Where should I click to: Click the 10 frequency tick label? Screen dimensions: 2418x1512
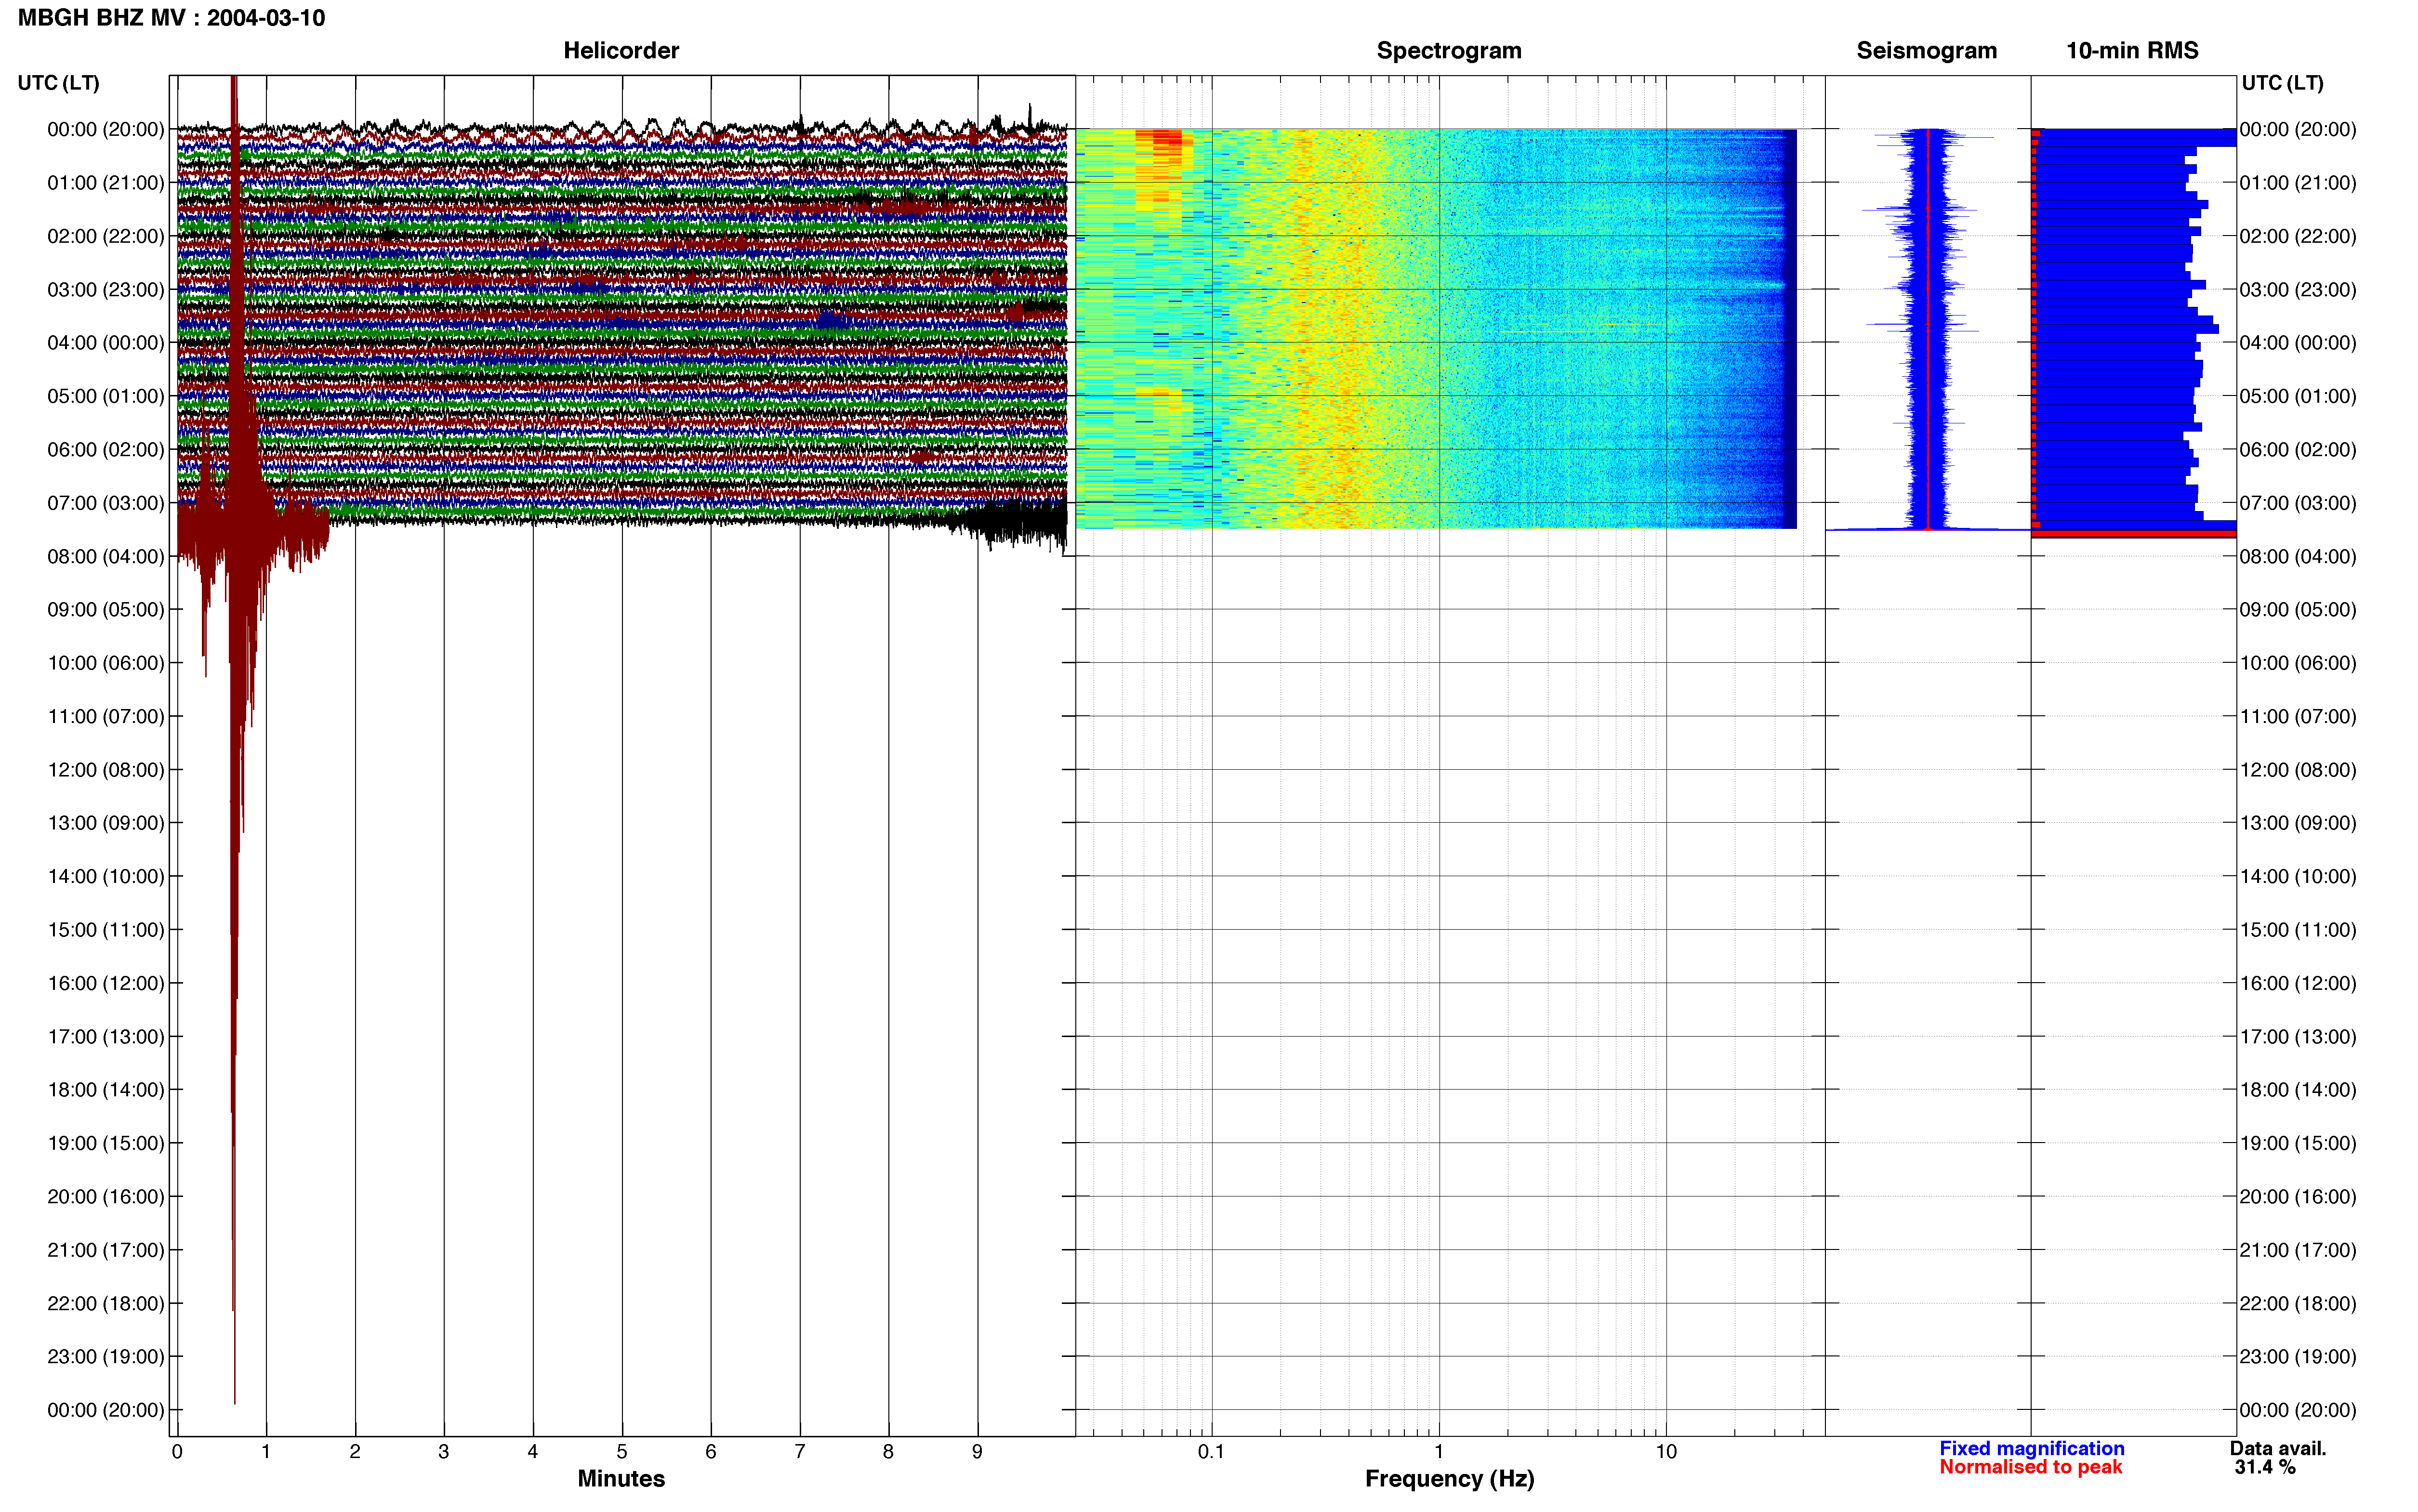click(1666, 1451)
